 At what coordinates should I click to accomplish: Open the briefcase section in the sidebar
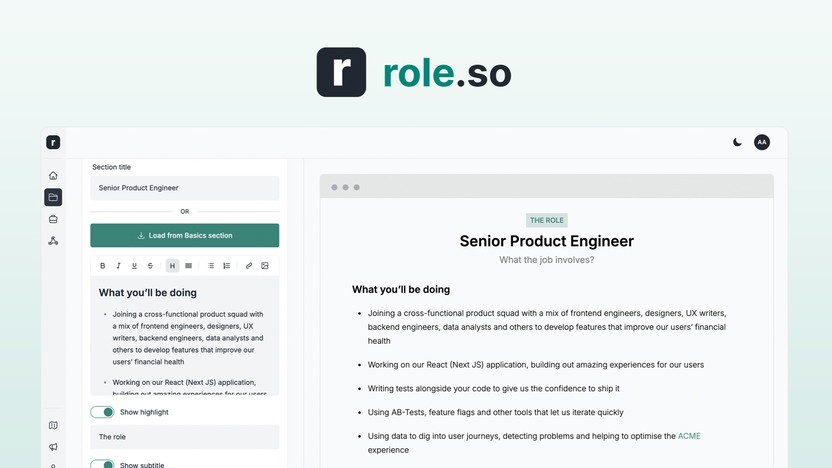[x=53, y=219]
